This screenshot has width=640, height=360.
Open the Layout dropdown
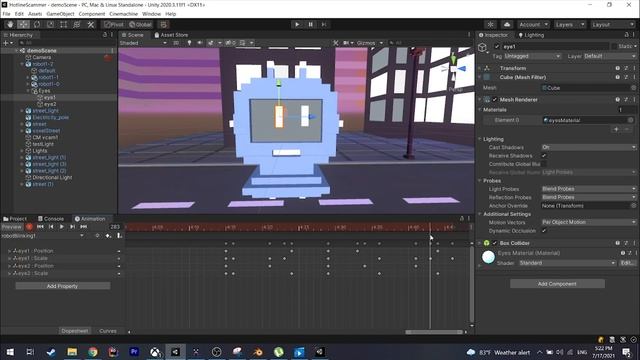pyautogui.click(x=613, y=24)
